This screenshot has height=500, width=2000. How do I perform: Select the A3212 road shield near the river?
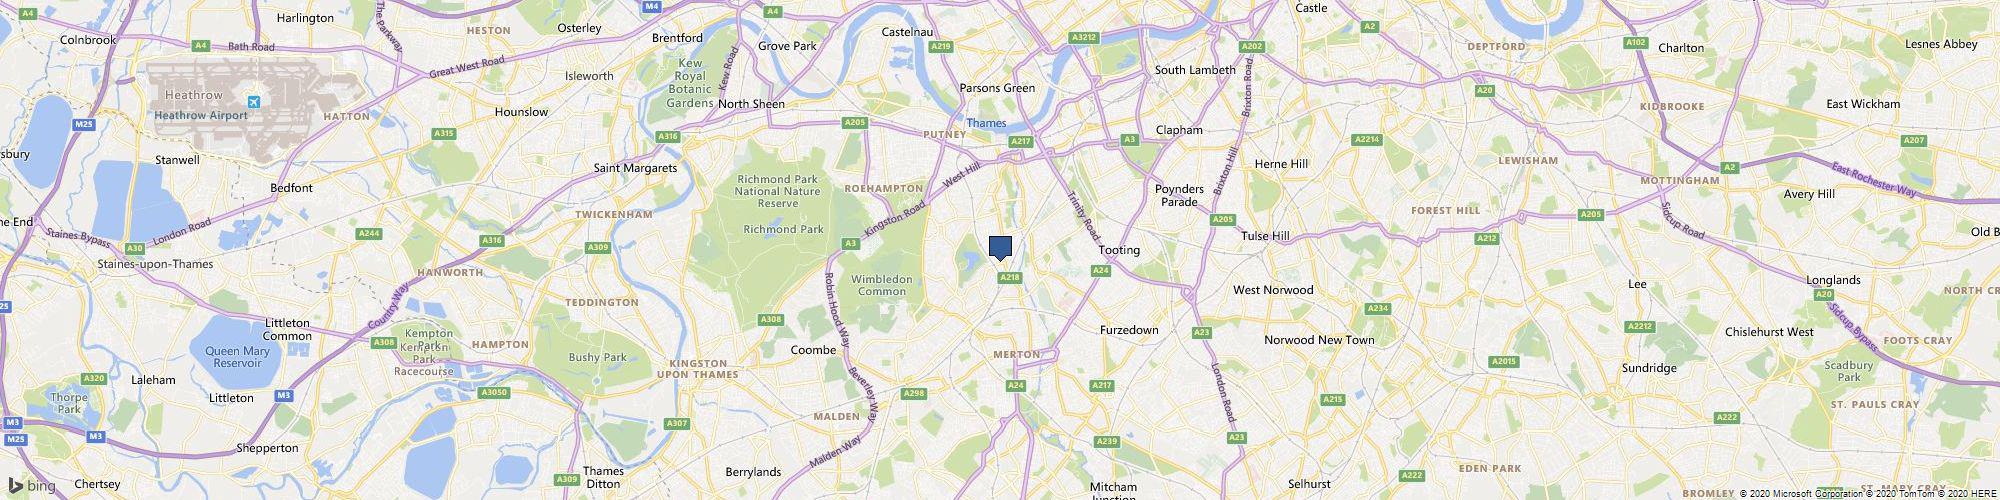[1084, 37]
